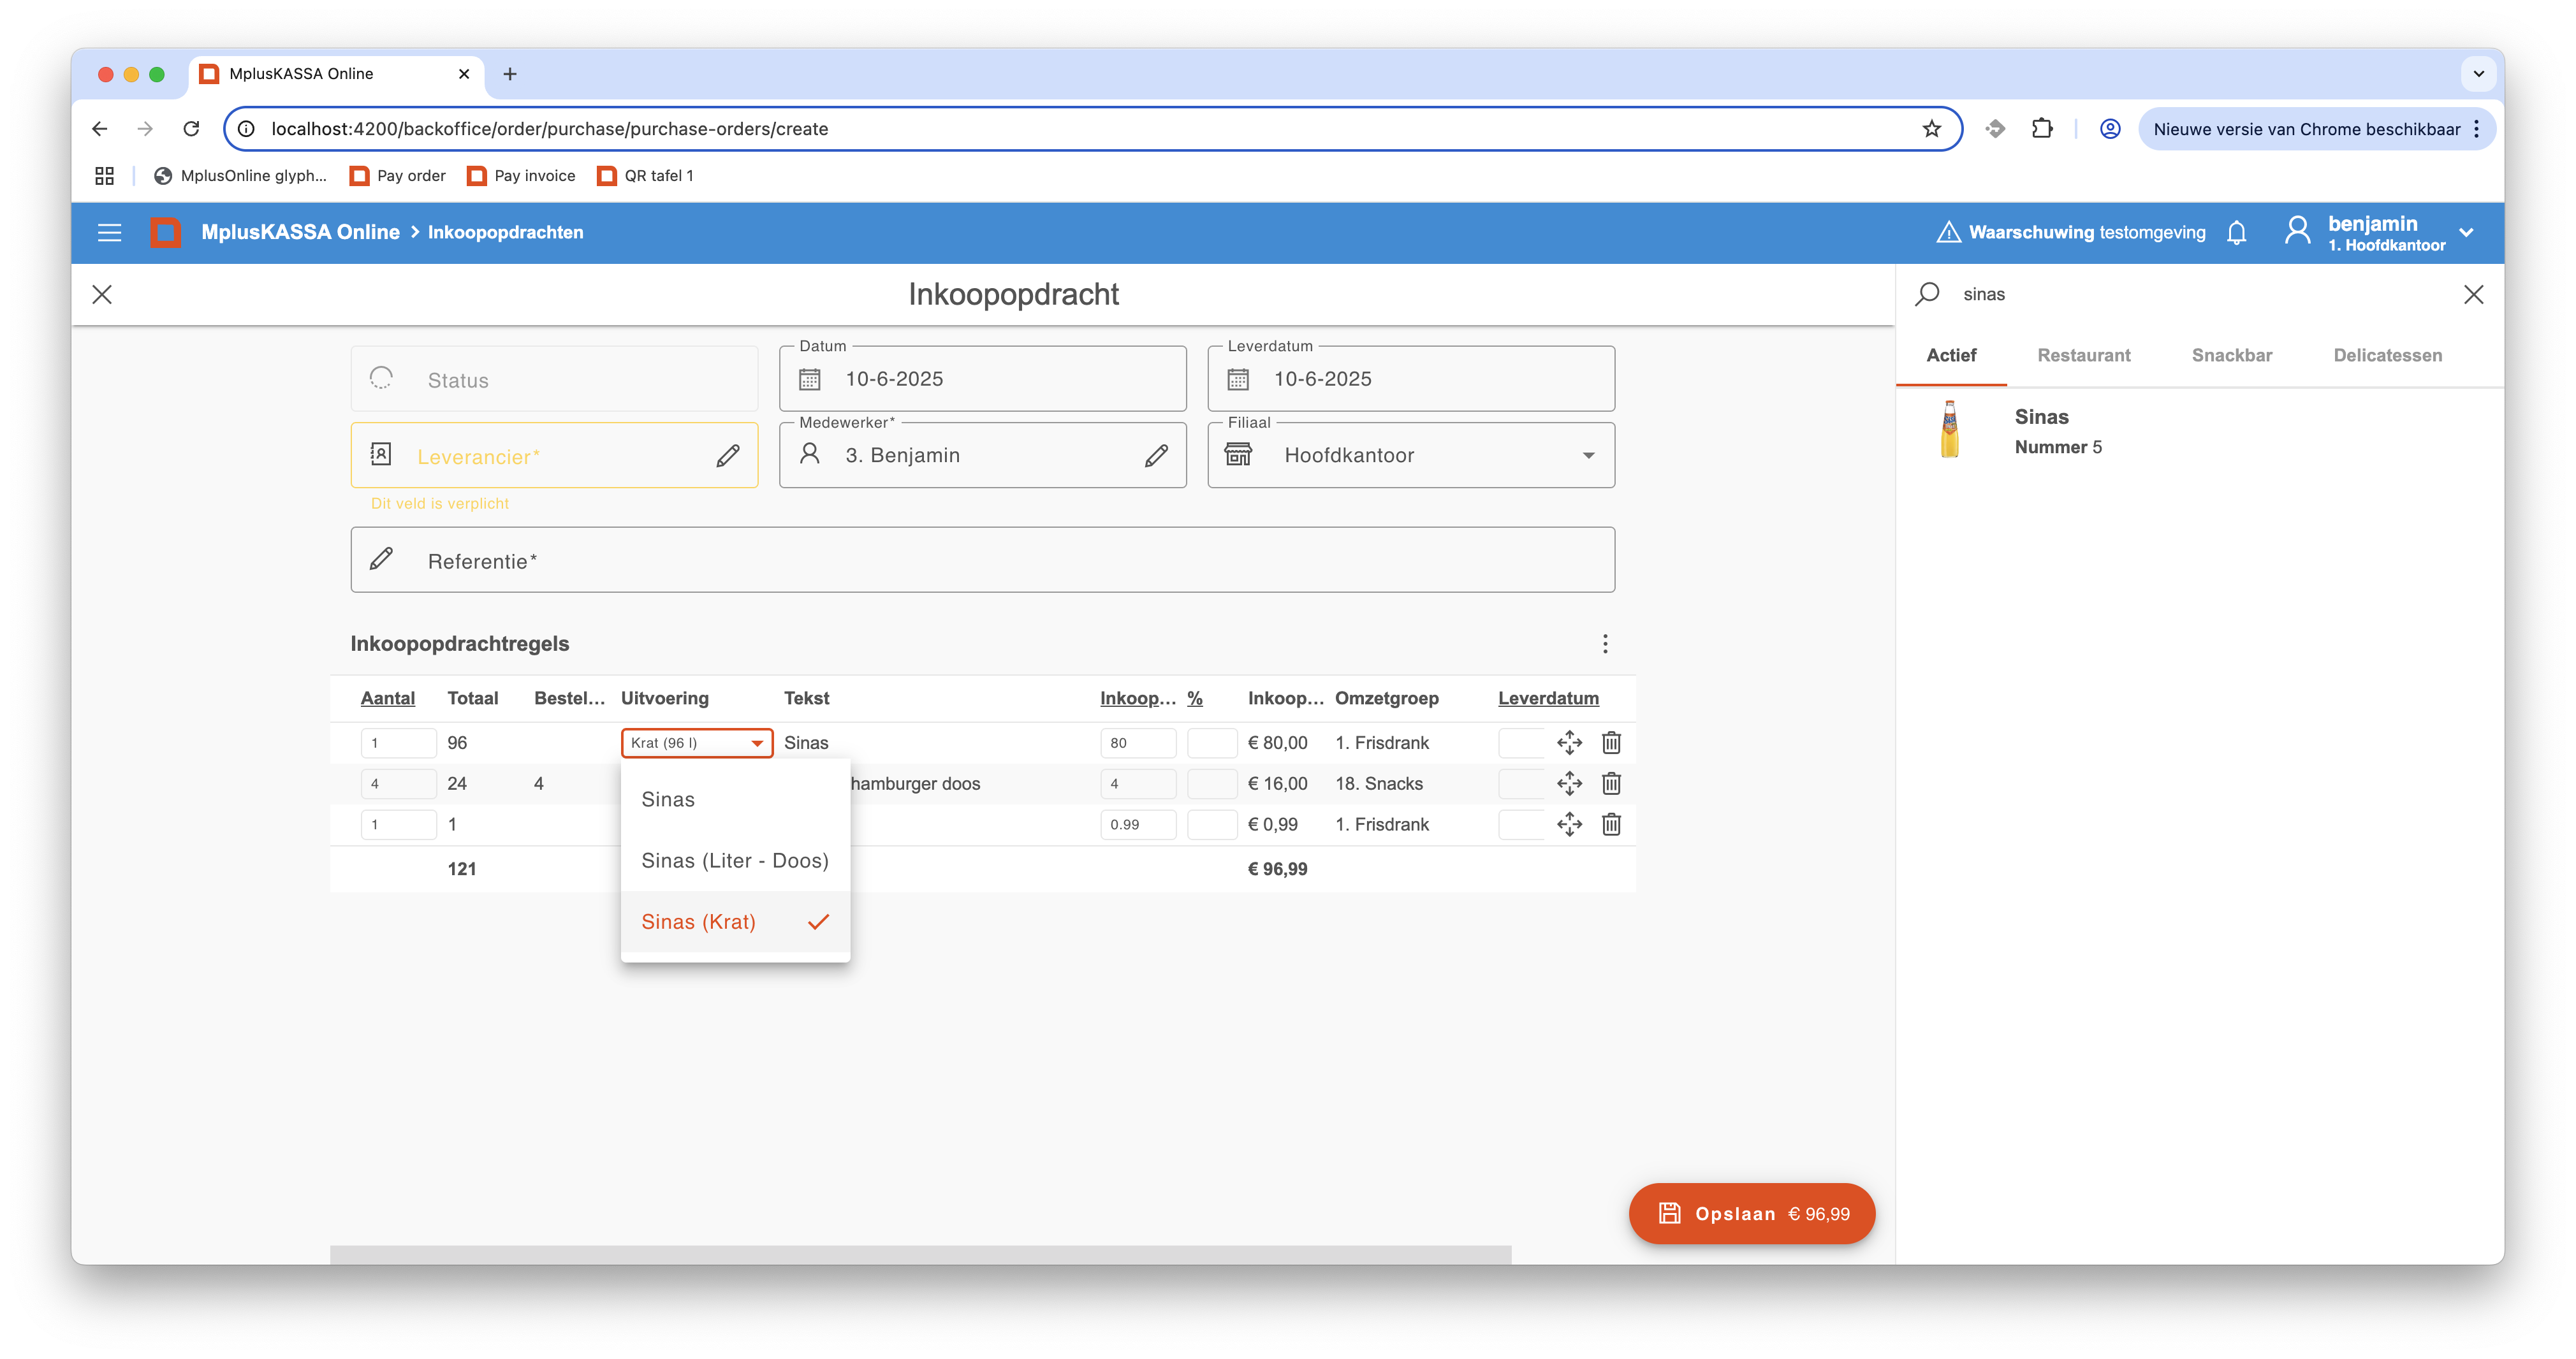Click the horizontal scrollbar at the bottom
The width and height of the screenshot is (2576, 1359).
pos(920,1255)
